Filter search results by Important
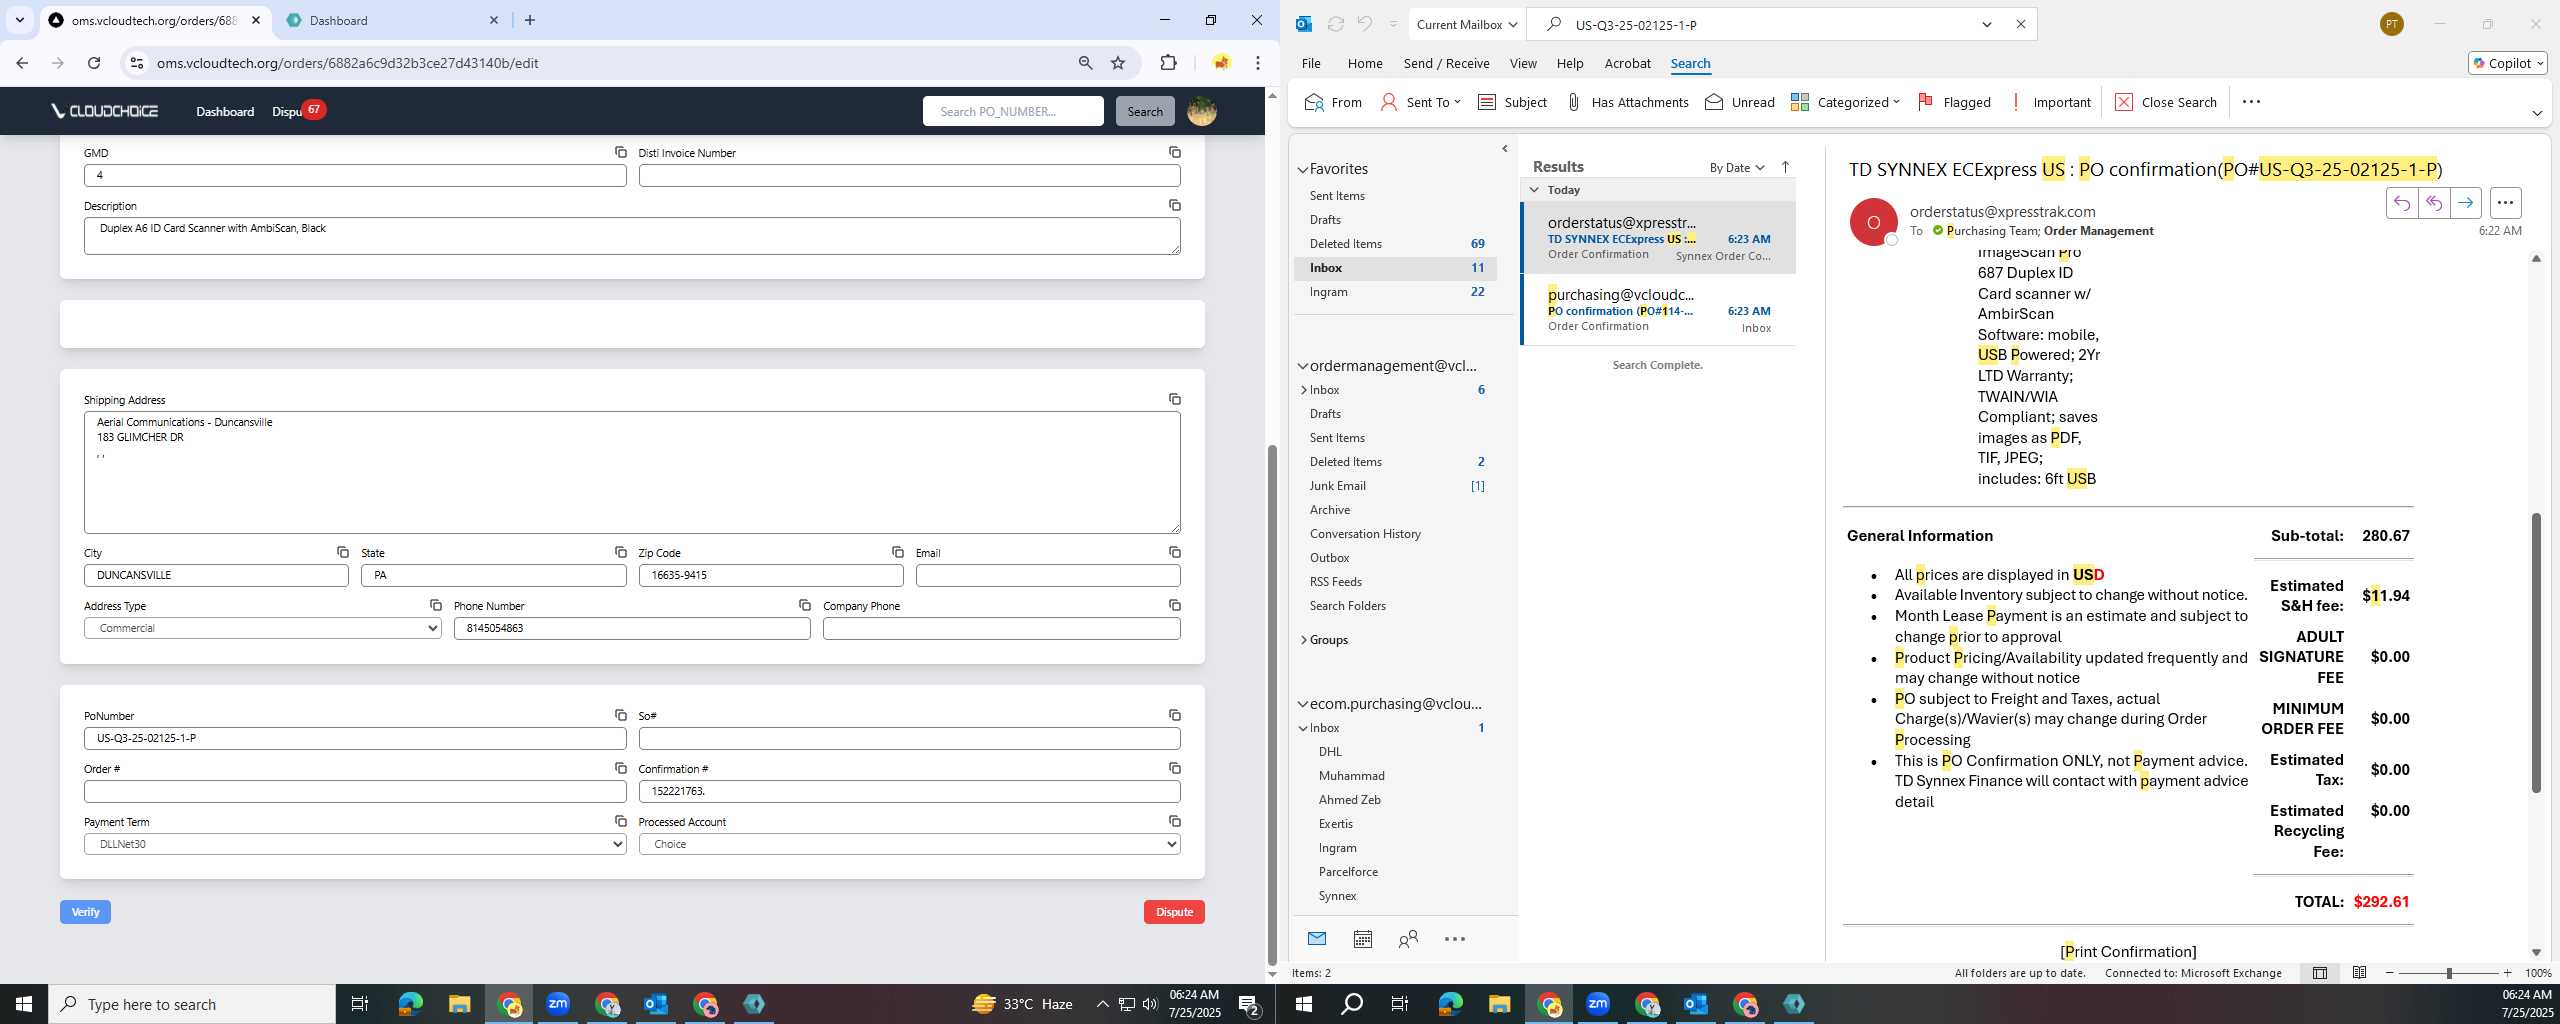2560x1024 pixels. coord(2049,102)
